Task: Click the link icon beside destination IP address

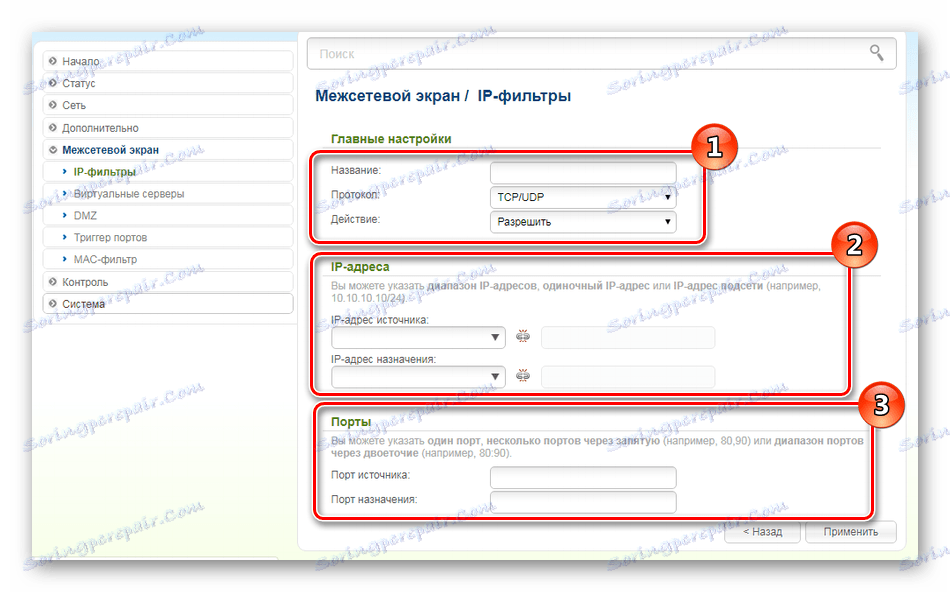Action: click(523, 376)
